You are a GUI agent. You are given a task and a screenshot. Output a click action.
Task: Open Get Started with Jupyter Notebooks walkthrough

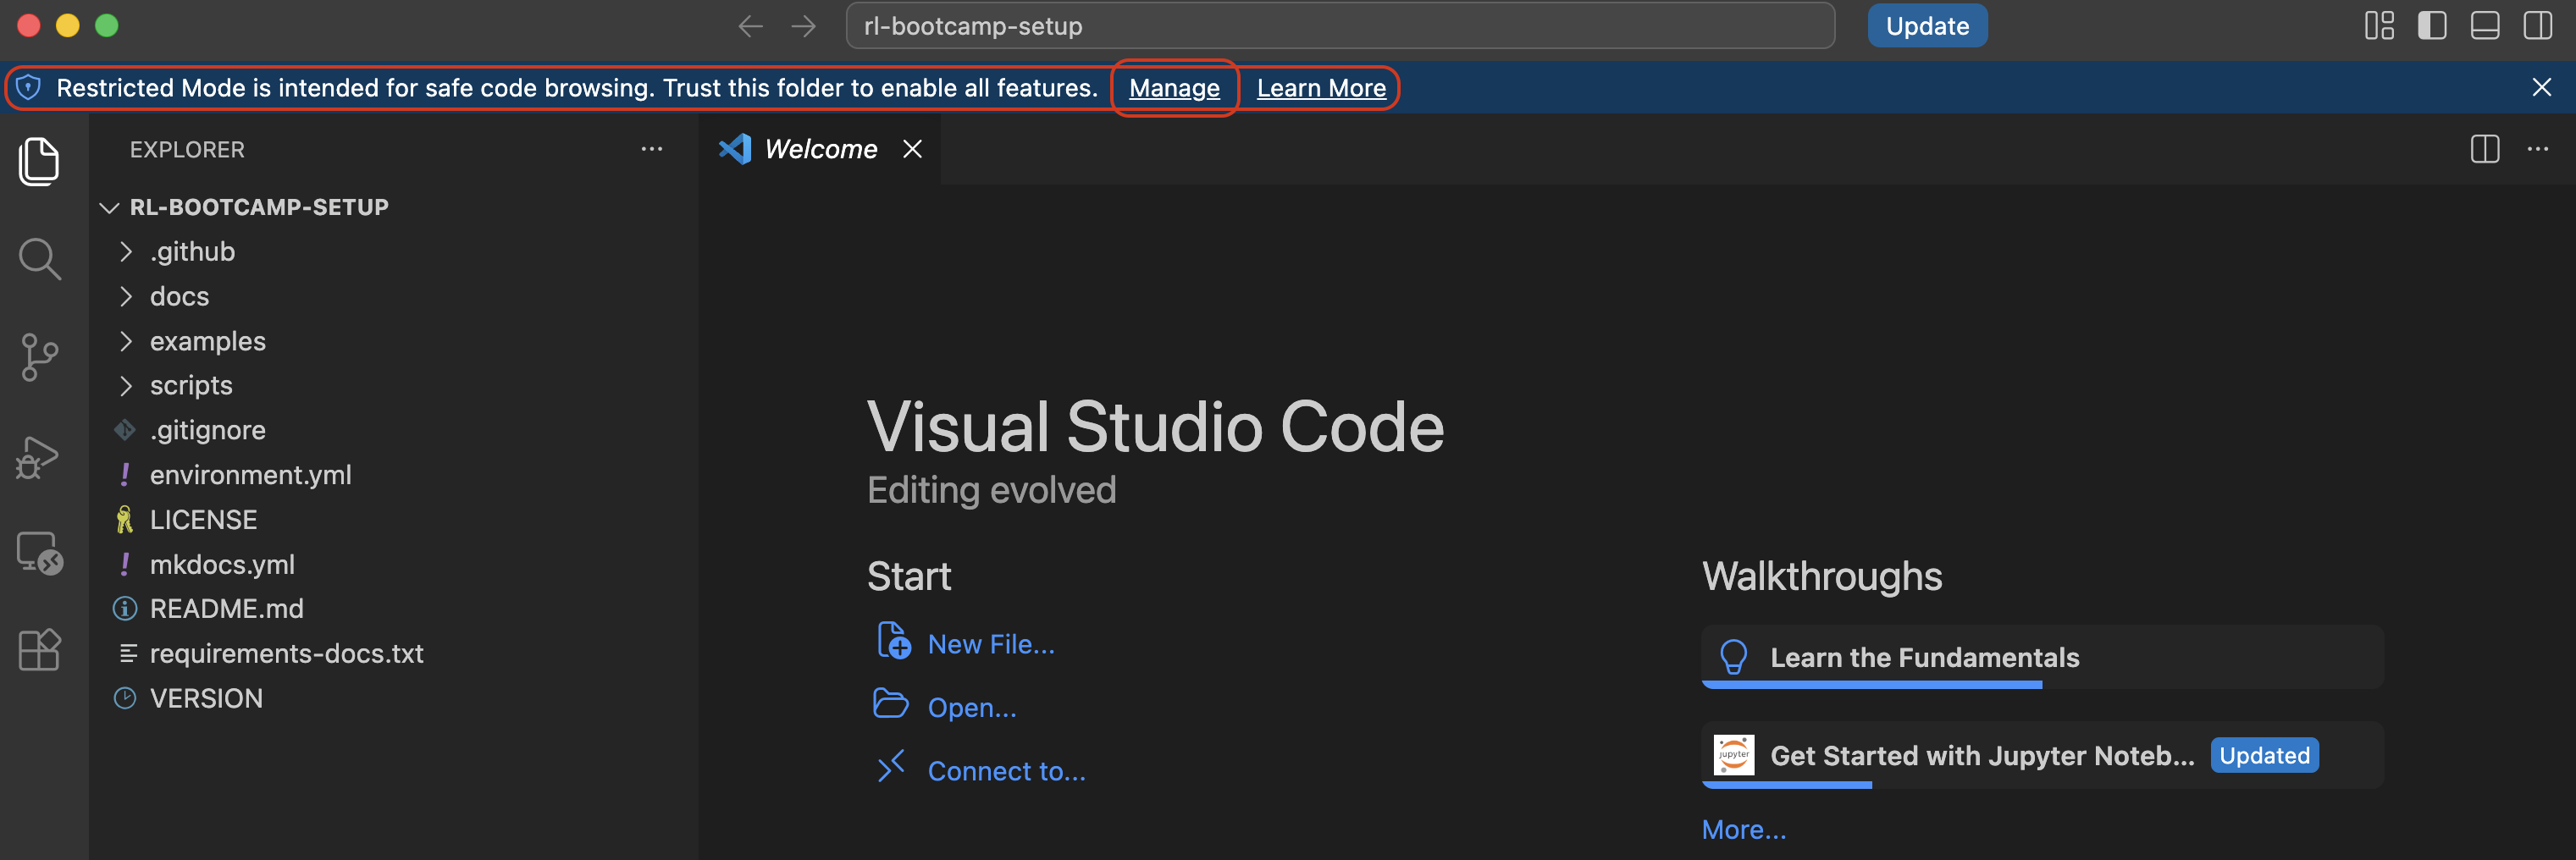coord(2042,755)
